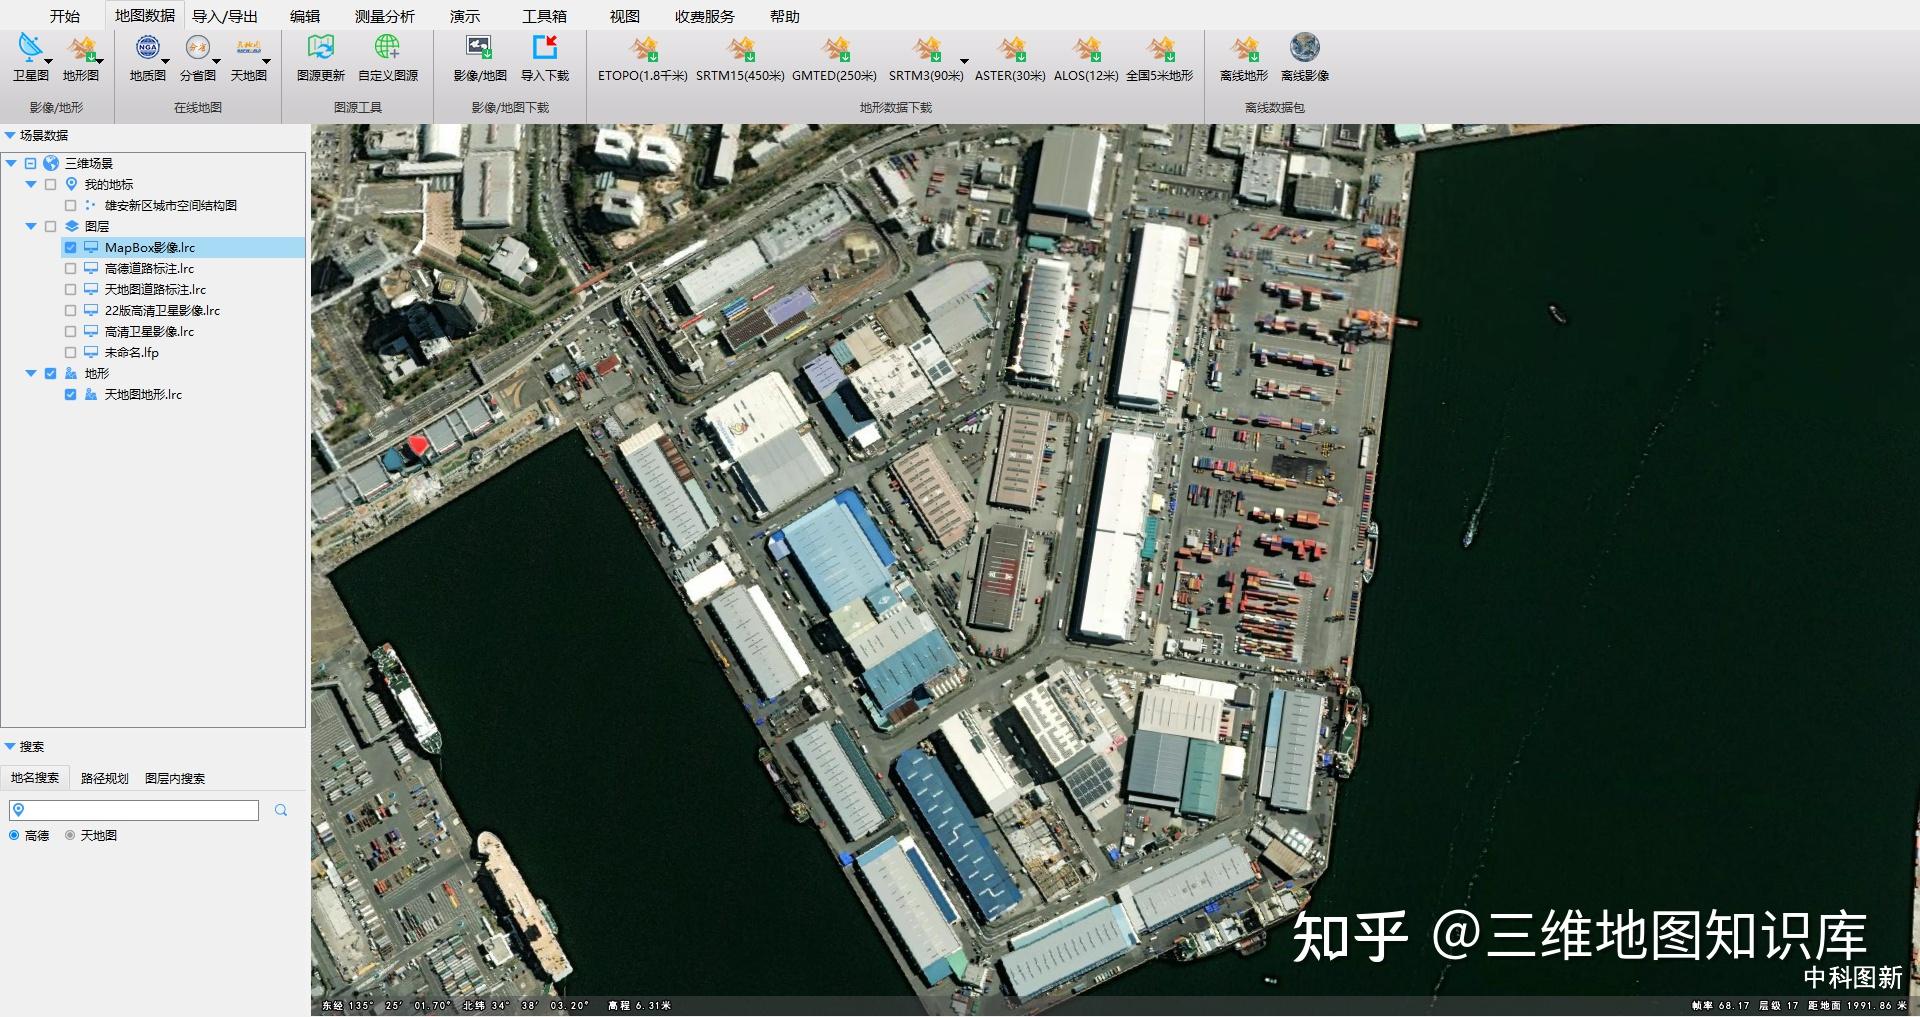The image size is (1920, 1017).
Task: Open the 导入下载 import download tool
Action: point(544,49)
